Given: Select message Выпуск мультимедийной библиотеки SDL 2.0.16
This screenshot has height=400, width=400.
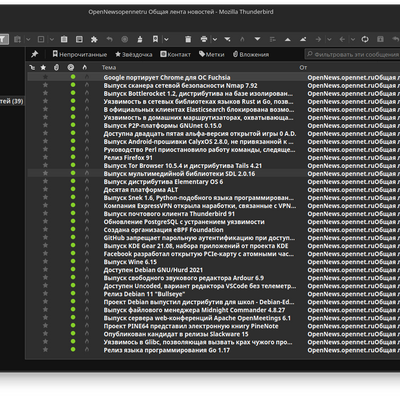Looking at the screenshot, I should tap(214, 173).
